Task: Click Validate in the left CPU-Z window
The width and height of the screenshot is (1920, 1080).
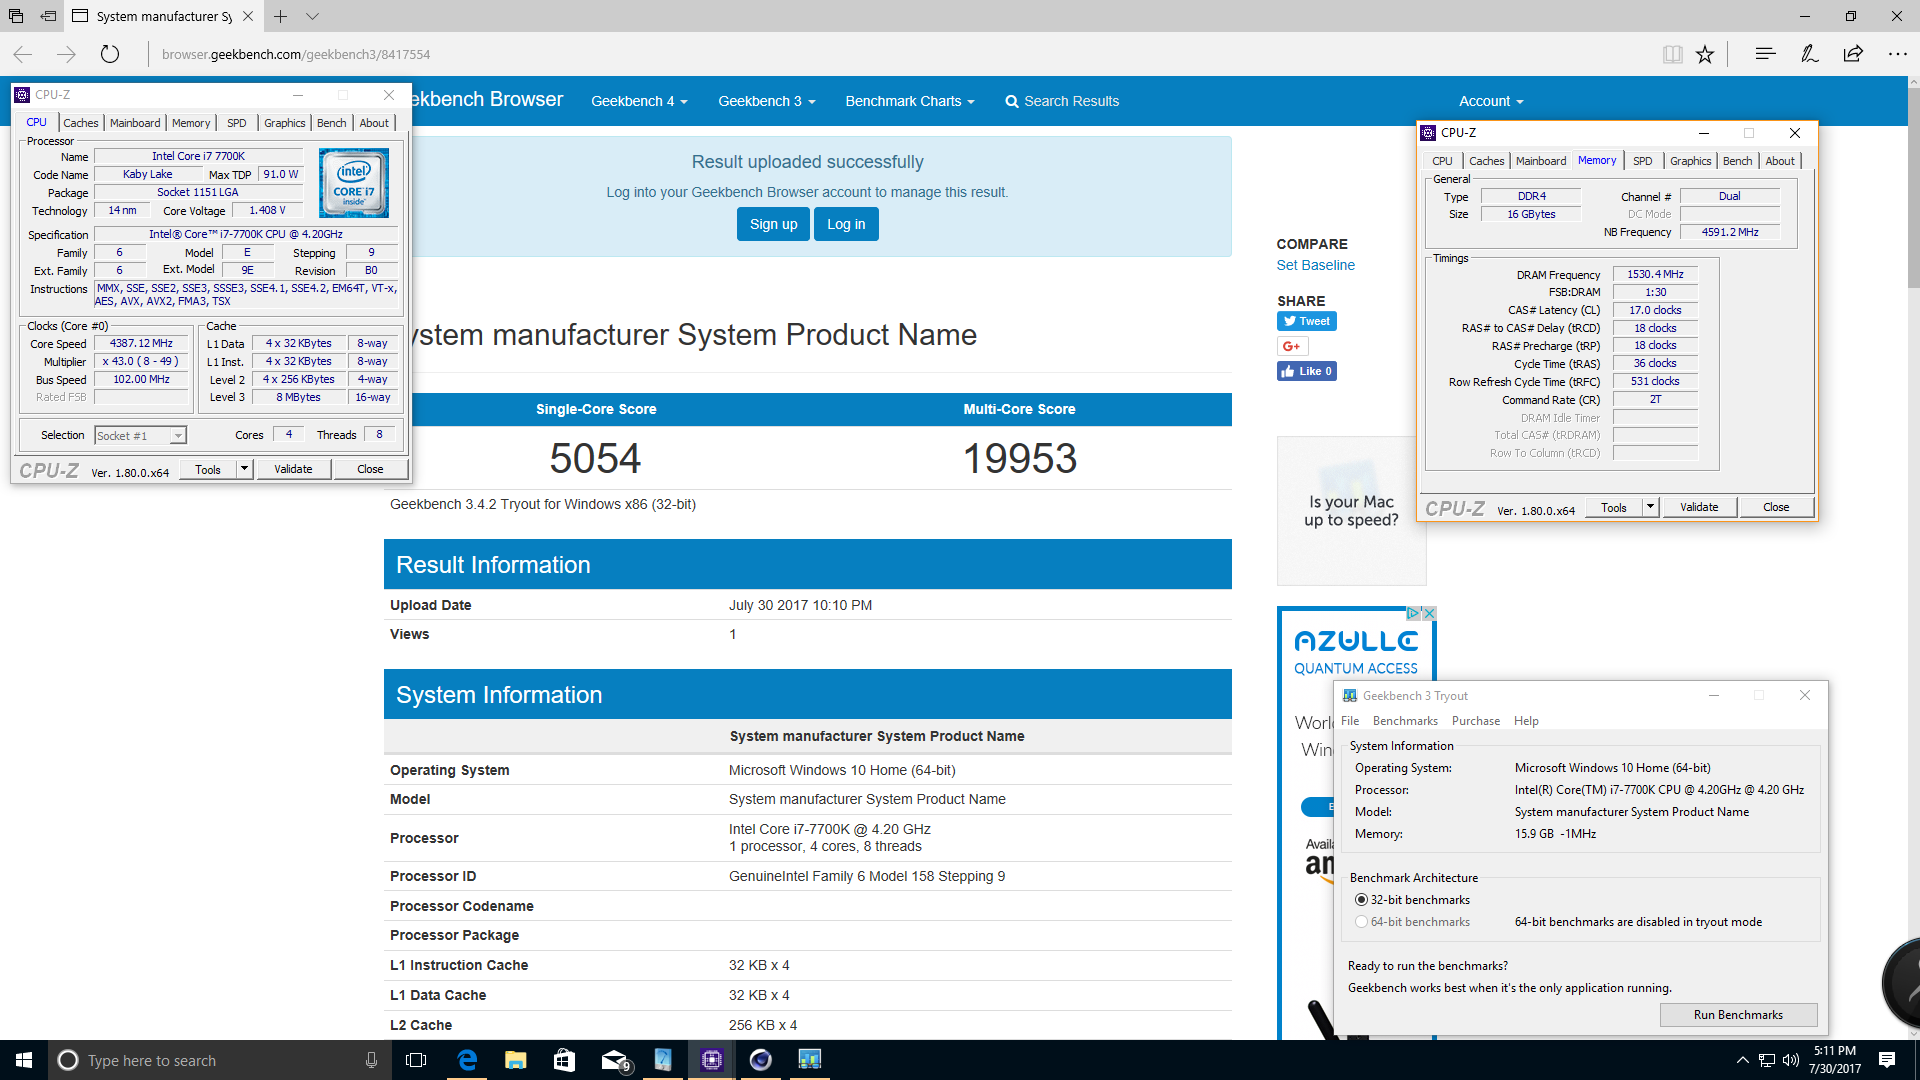Action: click(x=293, y=469)
